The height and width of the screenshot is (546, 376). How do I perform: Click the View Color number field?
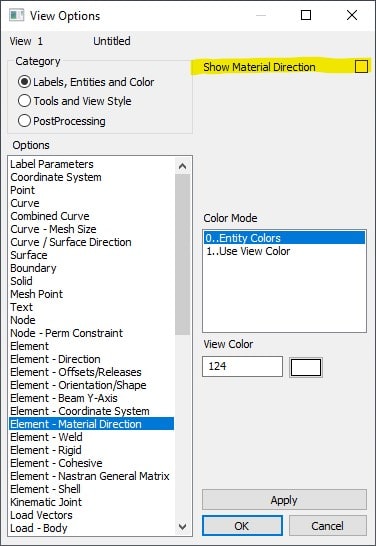[242, 366]
